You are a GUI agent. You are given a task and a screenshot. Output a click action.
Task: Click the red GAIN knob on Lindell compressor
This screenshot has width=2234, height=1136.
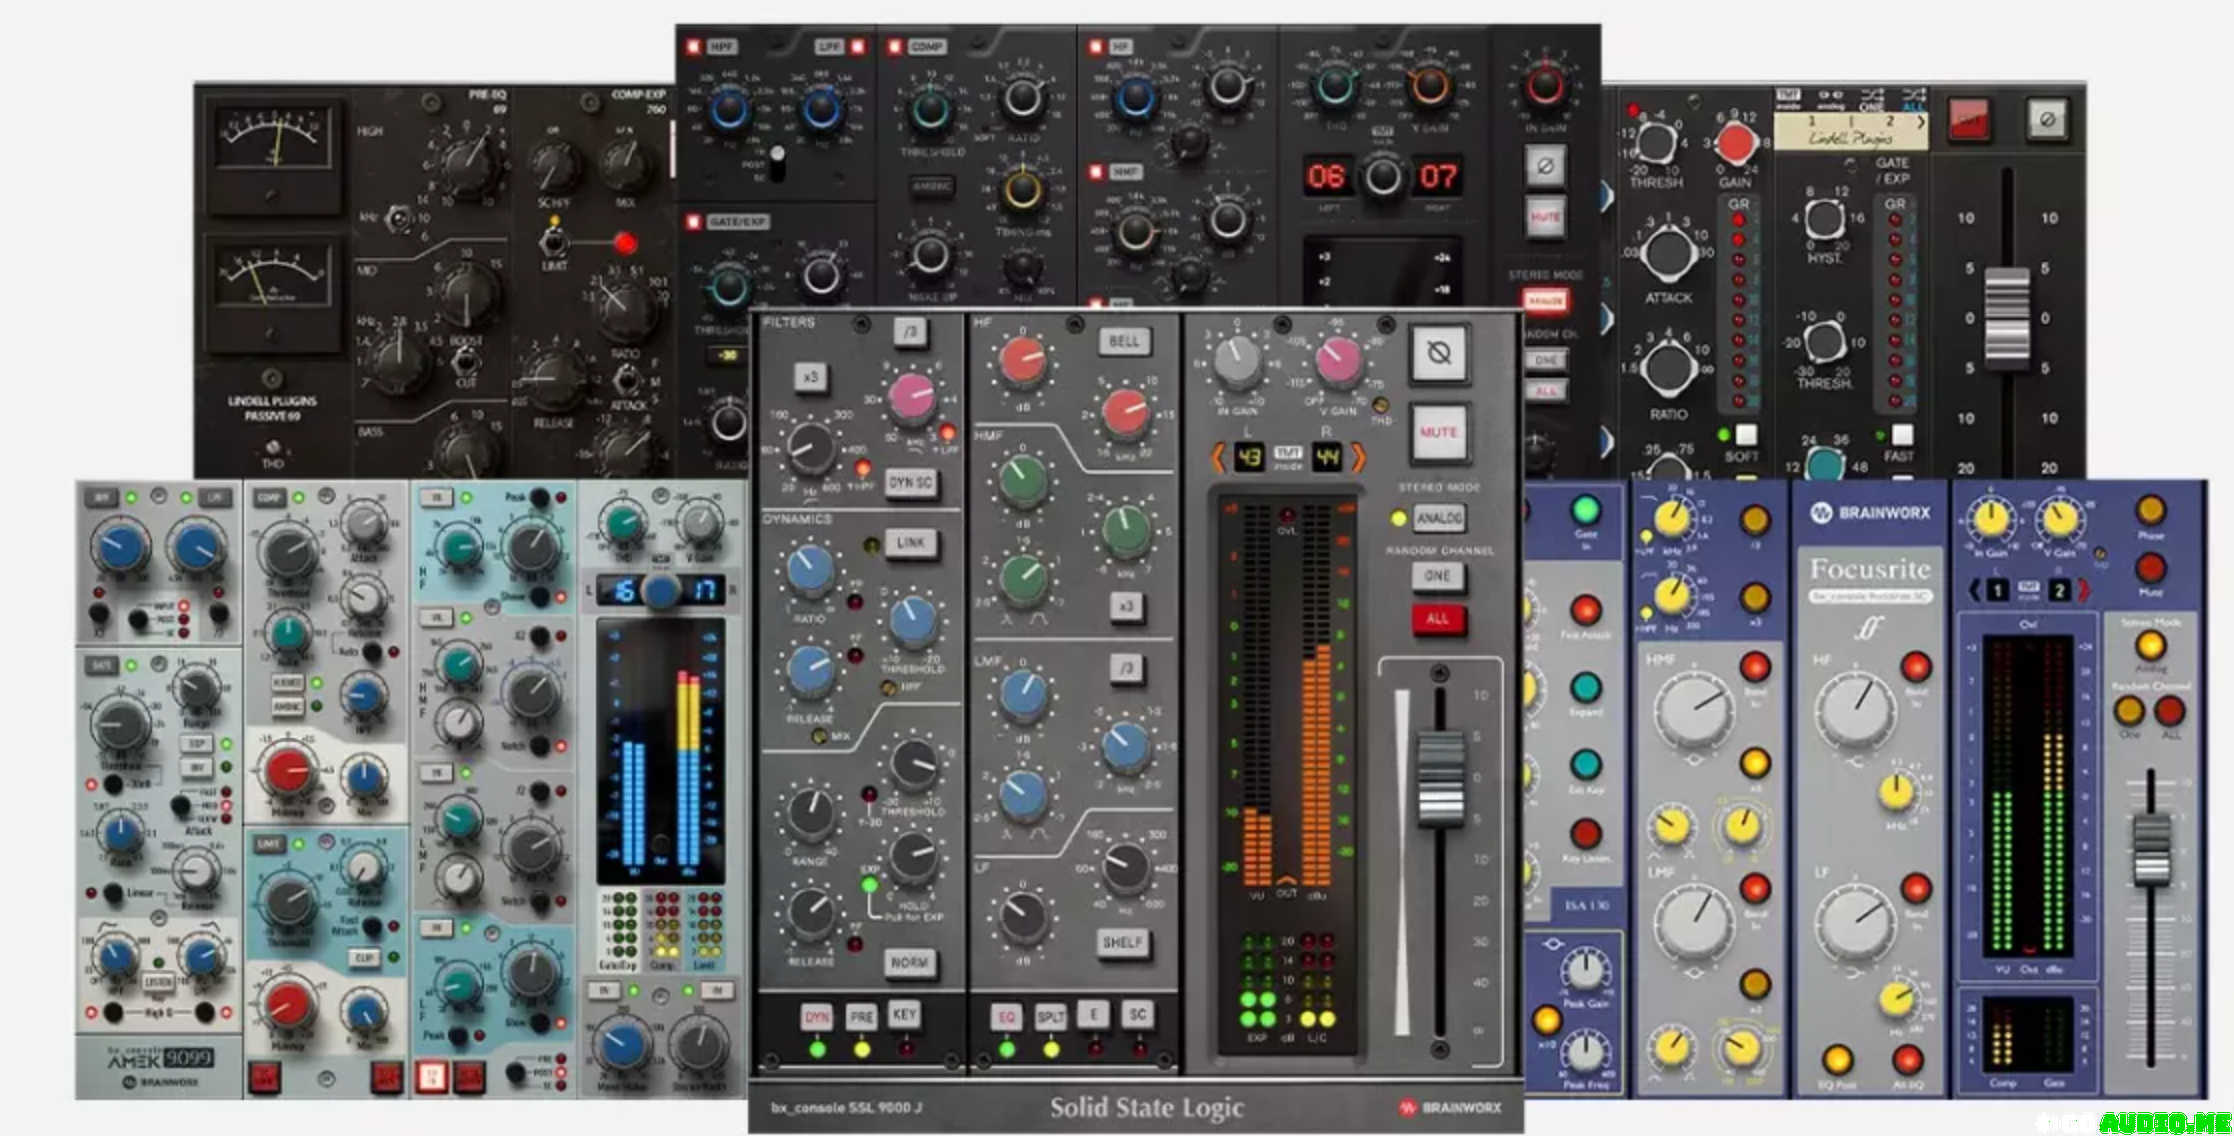coord(1736,144)
